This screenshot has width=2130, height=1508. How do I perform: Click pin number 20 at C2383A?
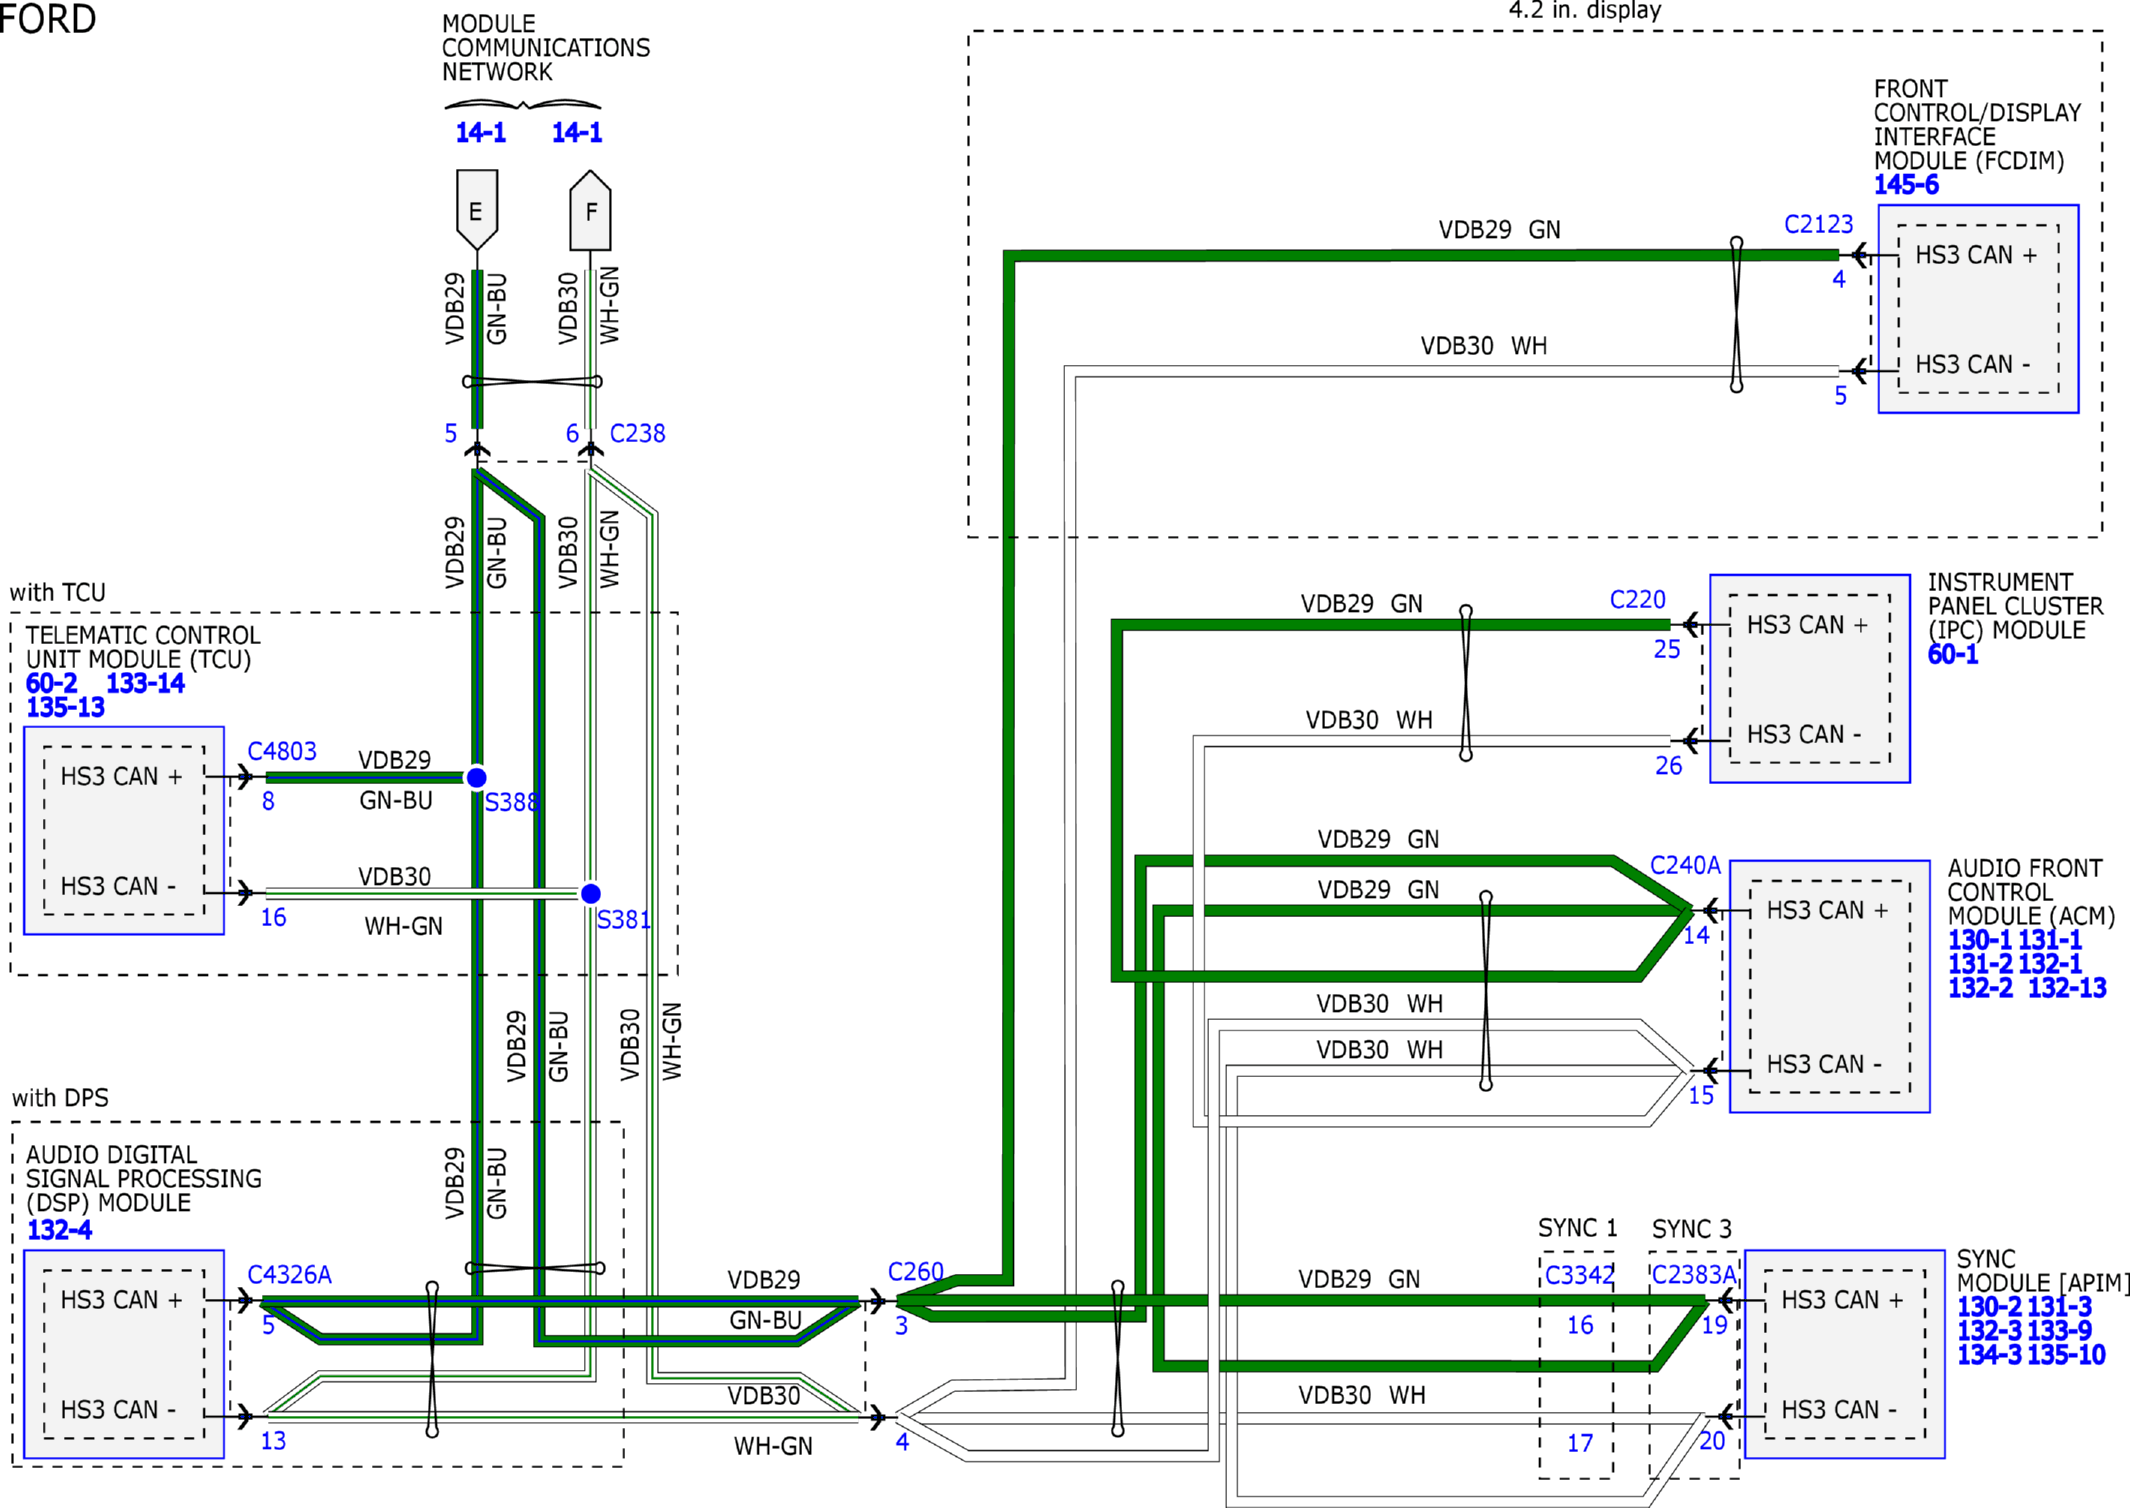pos(1712,1442)
